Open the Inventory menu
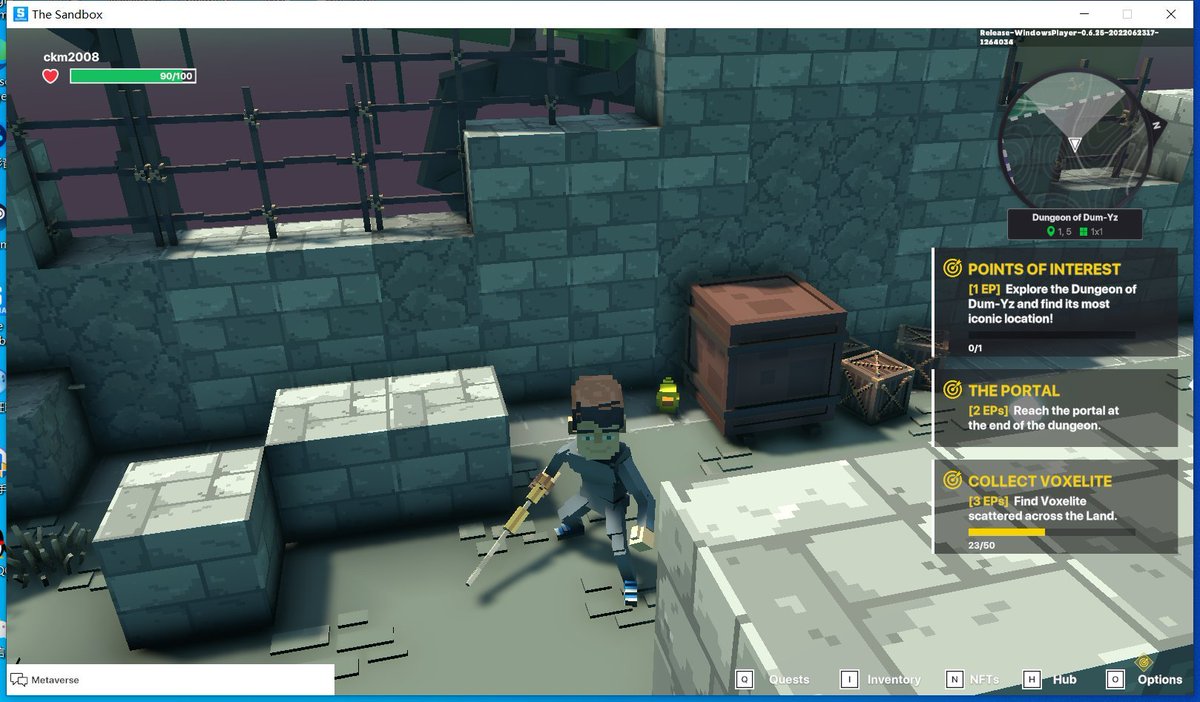This screenshot has width=1200, height=702. pos(894,679)
